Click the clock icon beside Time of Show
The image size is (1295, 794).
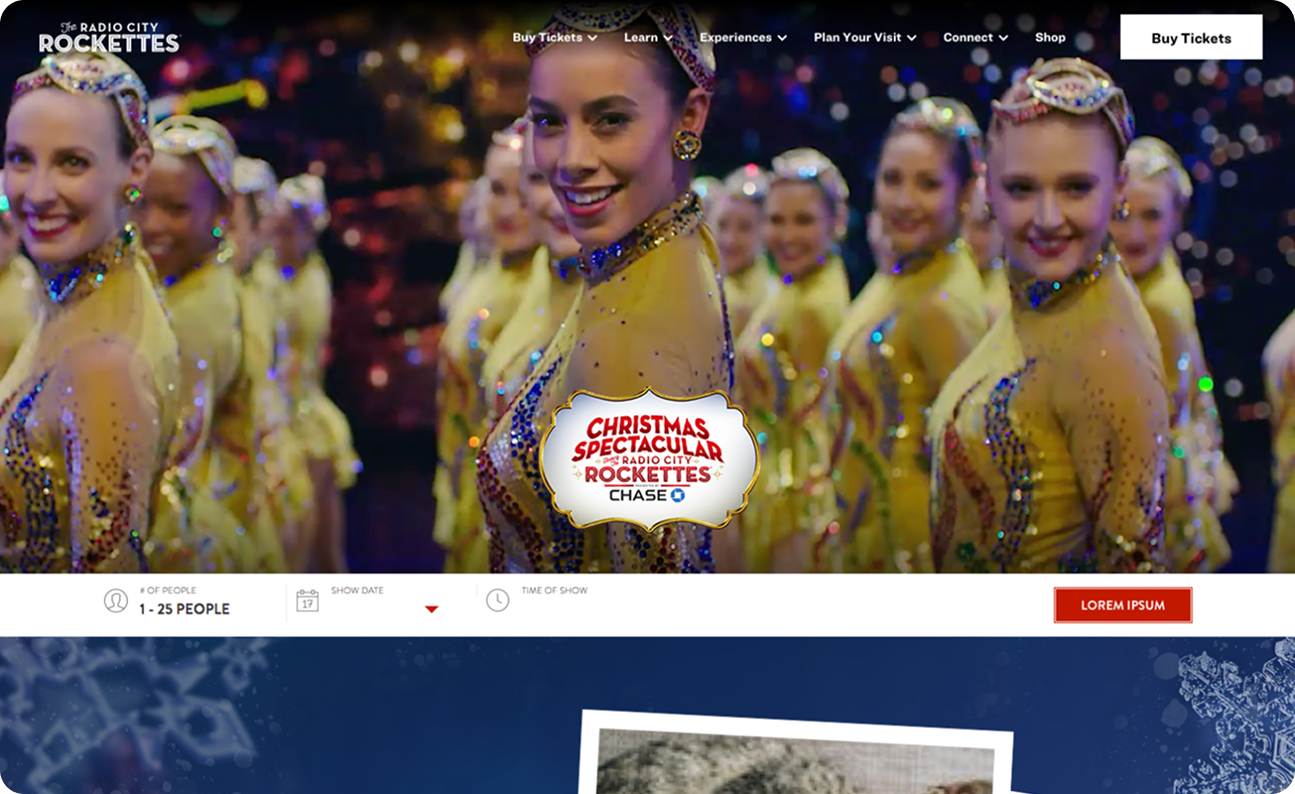497,600
